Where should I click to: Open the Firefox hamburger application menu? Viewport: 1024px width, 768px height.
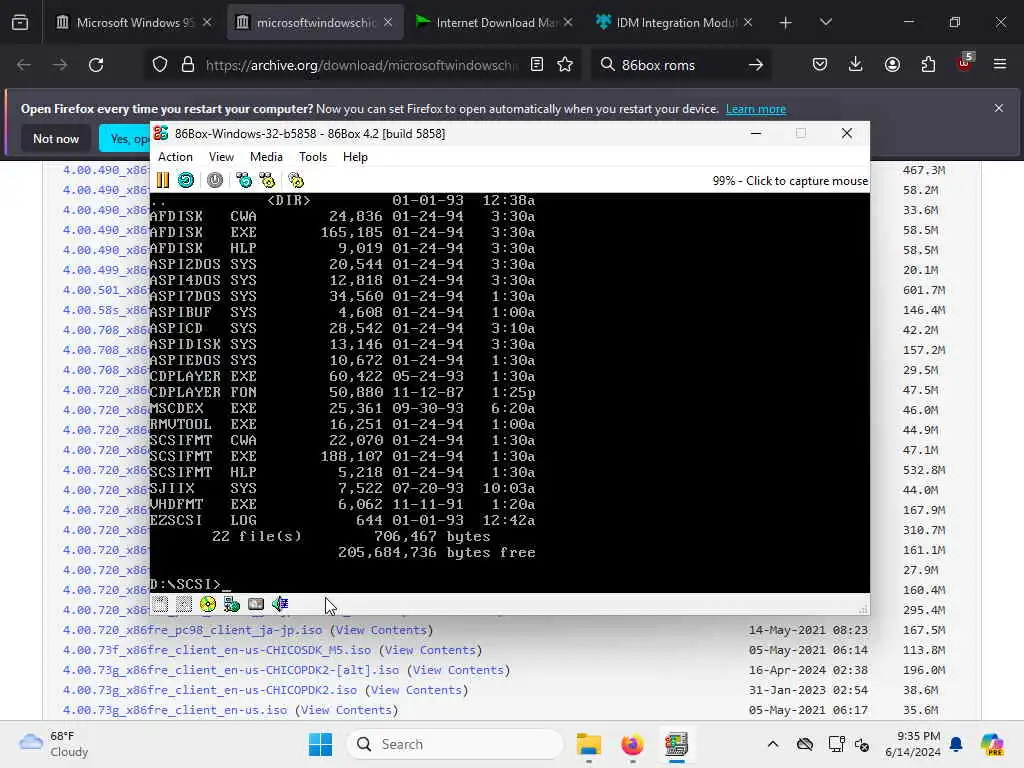(1000, 65)
